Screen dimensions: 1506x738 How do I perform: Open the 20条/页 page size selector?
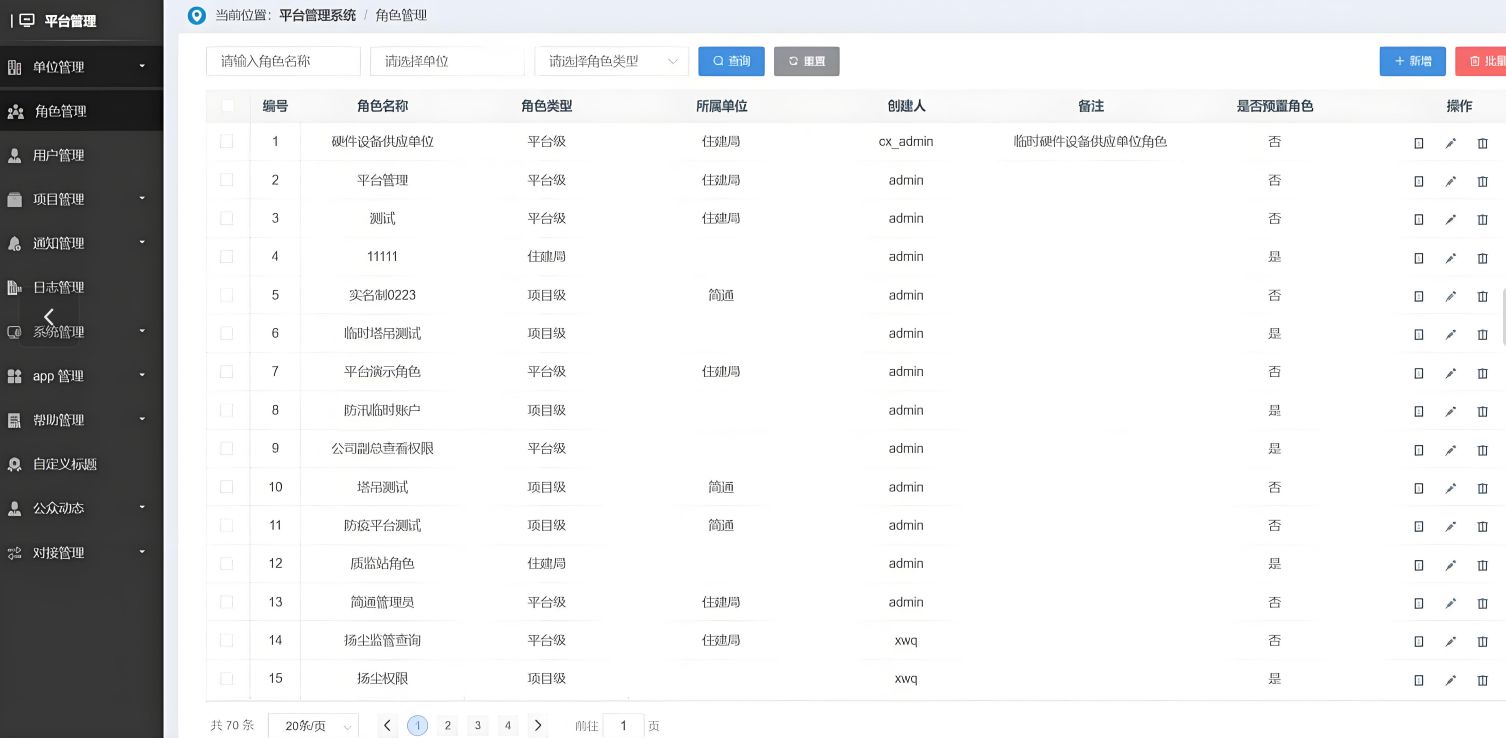tap(313, 725)
